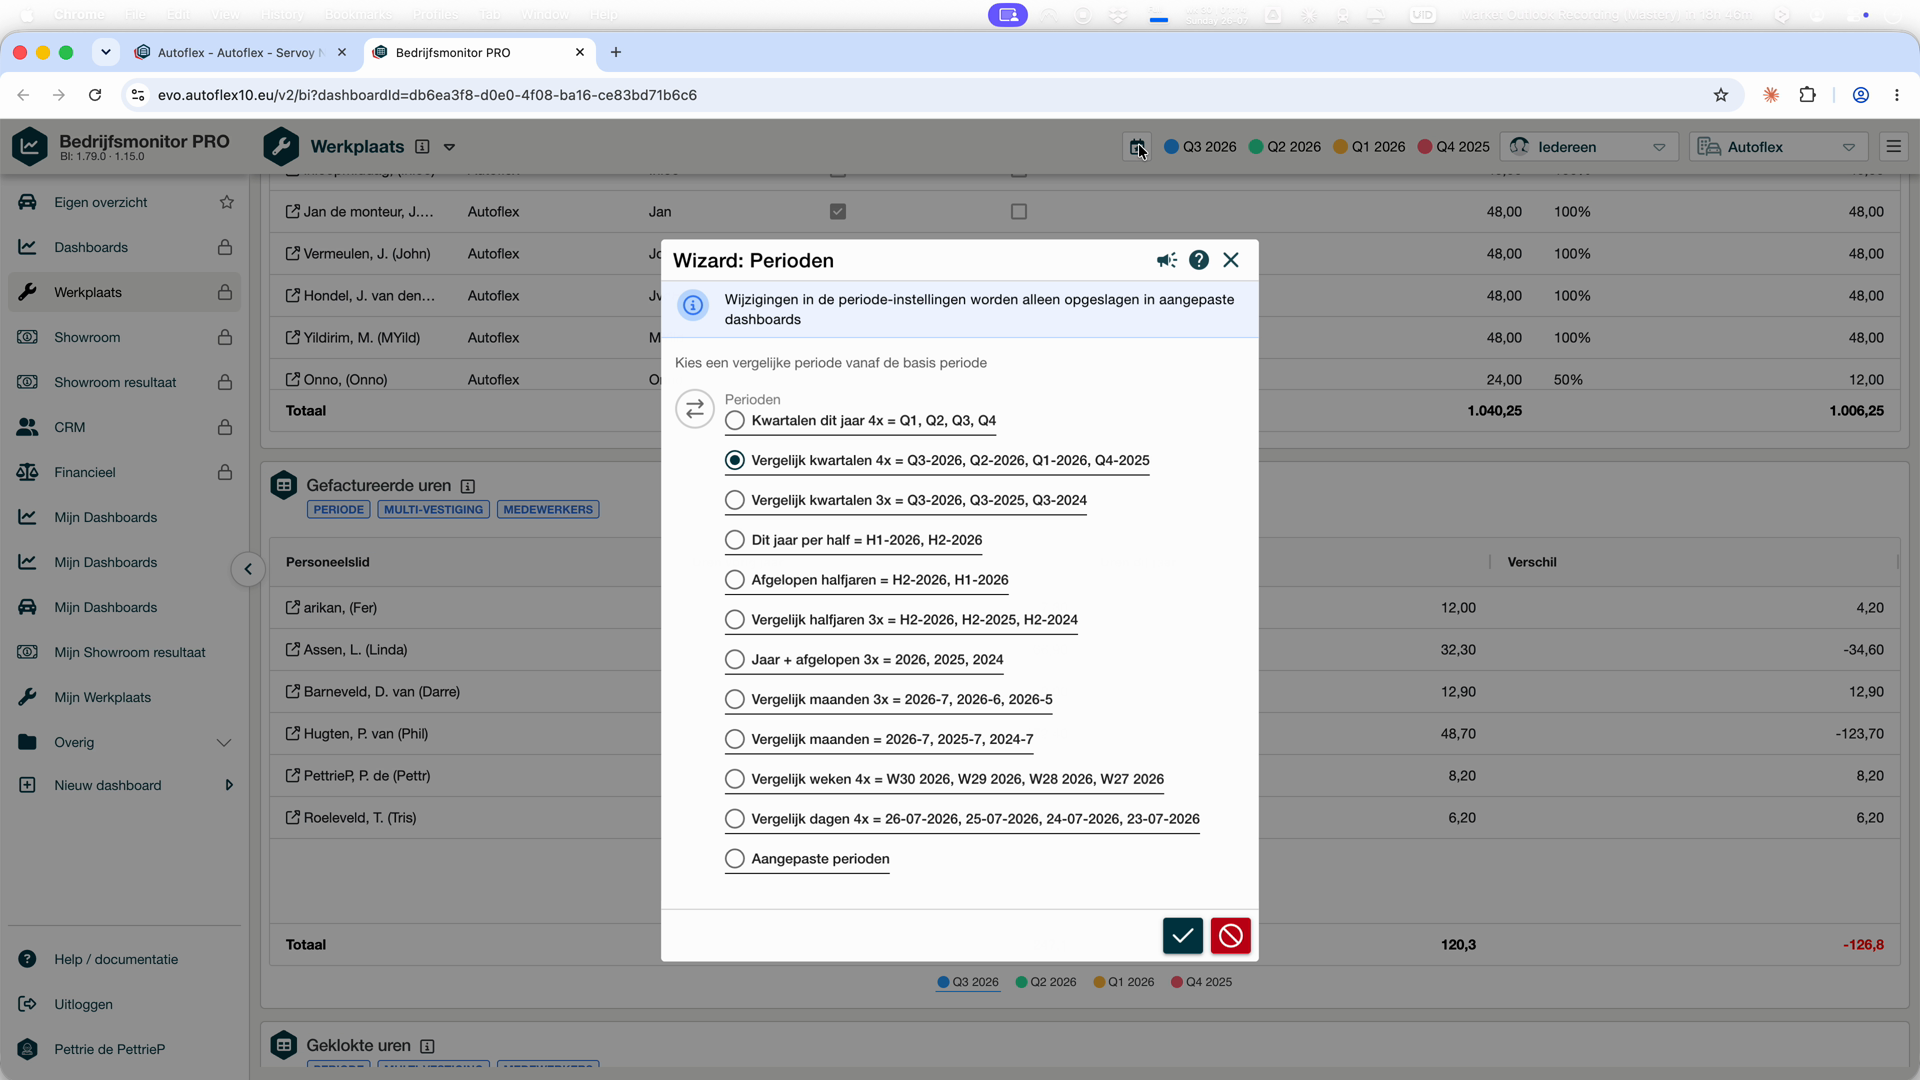Select Vergelijk maanden 3x radio option

pyautogui.click(x=735, y=700)
